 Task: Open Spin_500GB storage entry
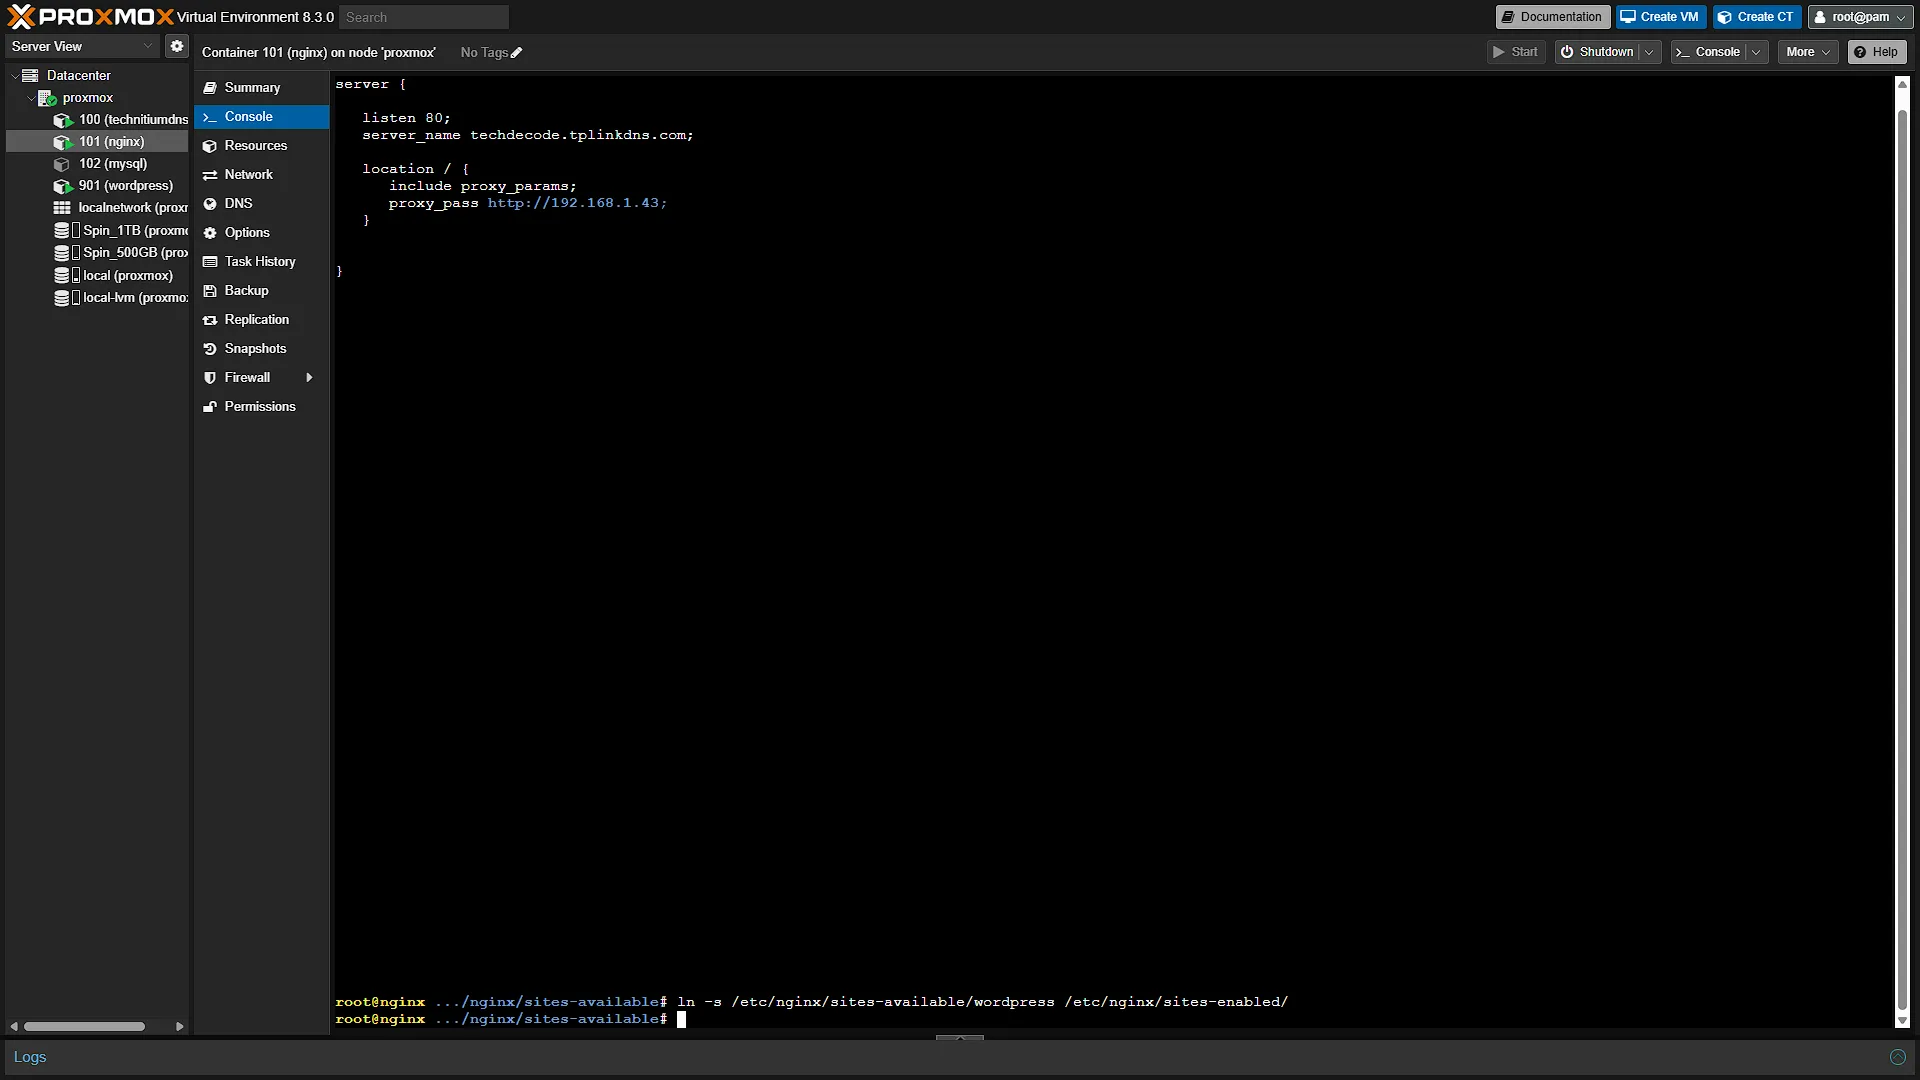(121, 252)
